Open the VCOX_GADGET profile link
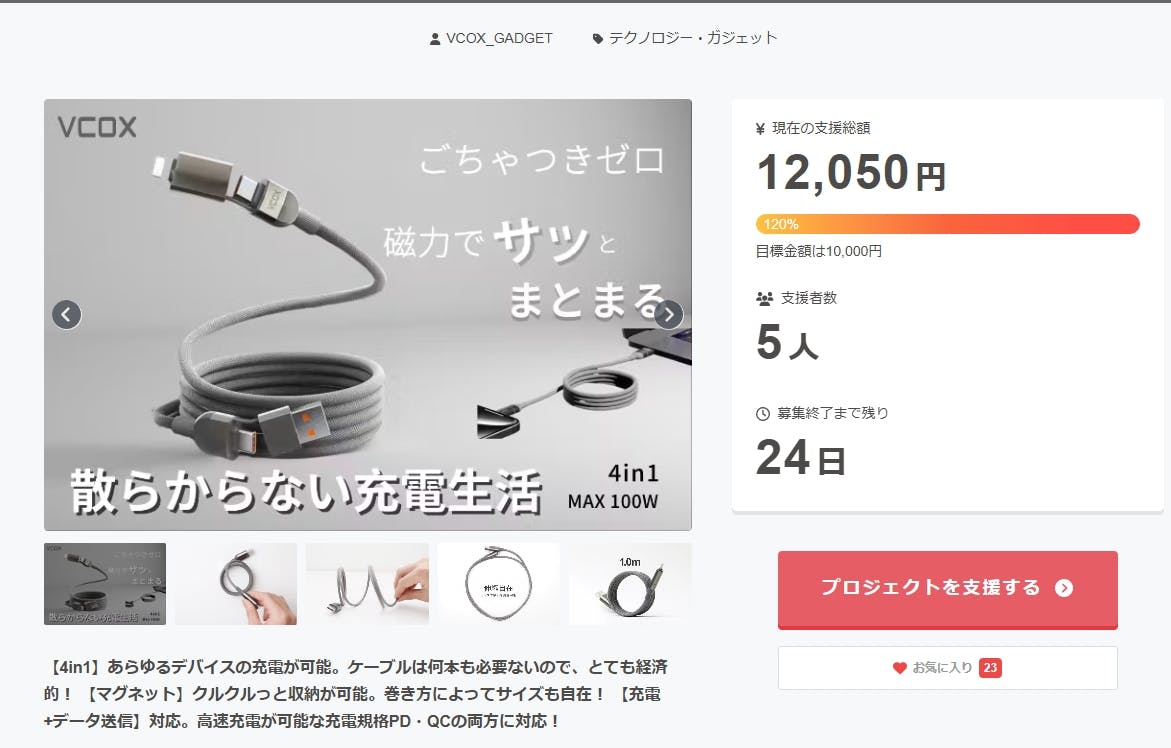 tap(499, 38)
